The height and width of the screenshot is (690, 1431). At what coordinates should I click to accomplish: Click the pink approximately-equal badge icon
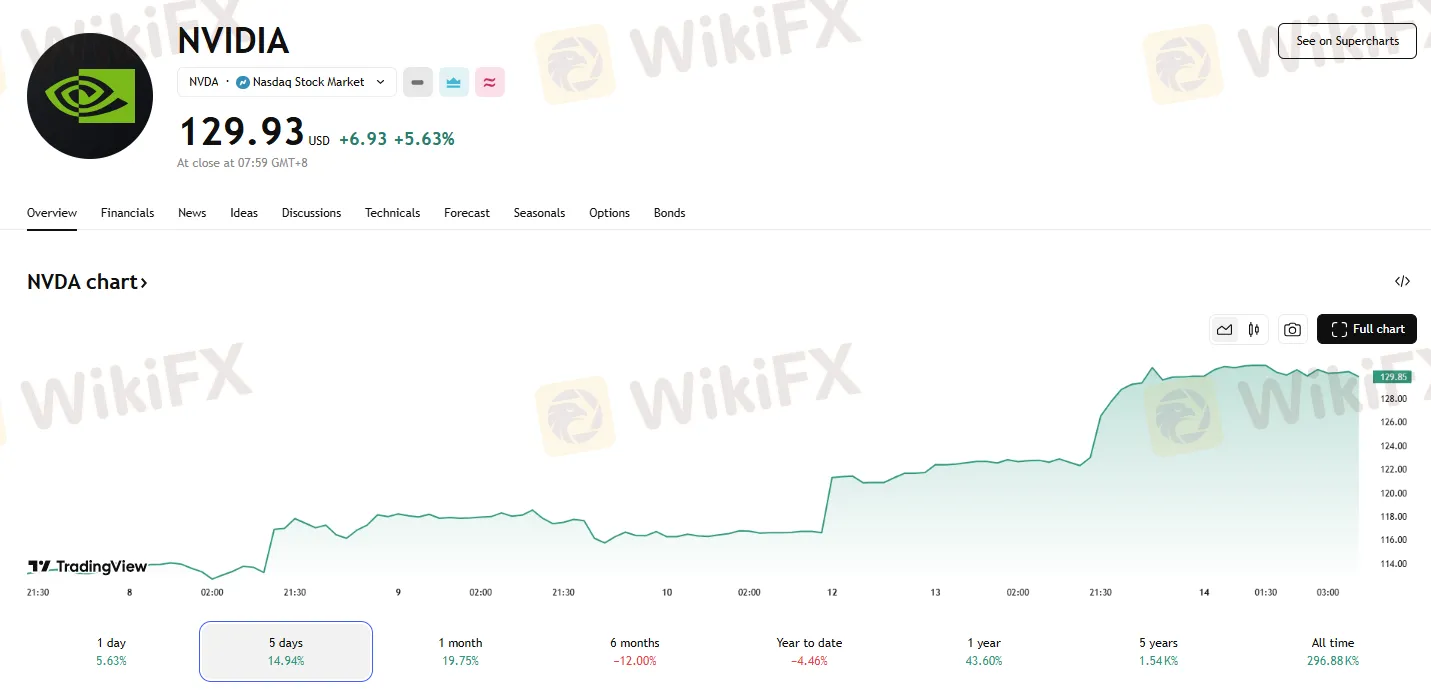[x=489, y=82]
